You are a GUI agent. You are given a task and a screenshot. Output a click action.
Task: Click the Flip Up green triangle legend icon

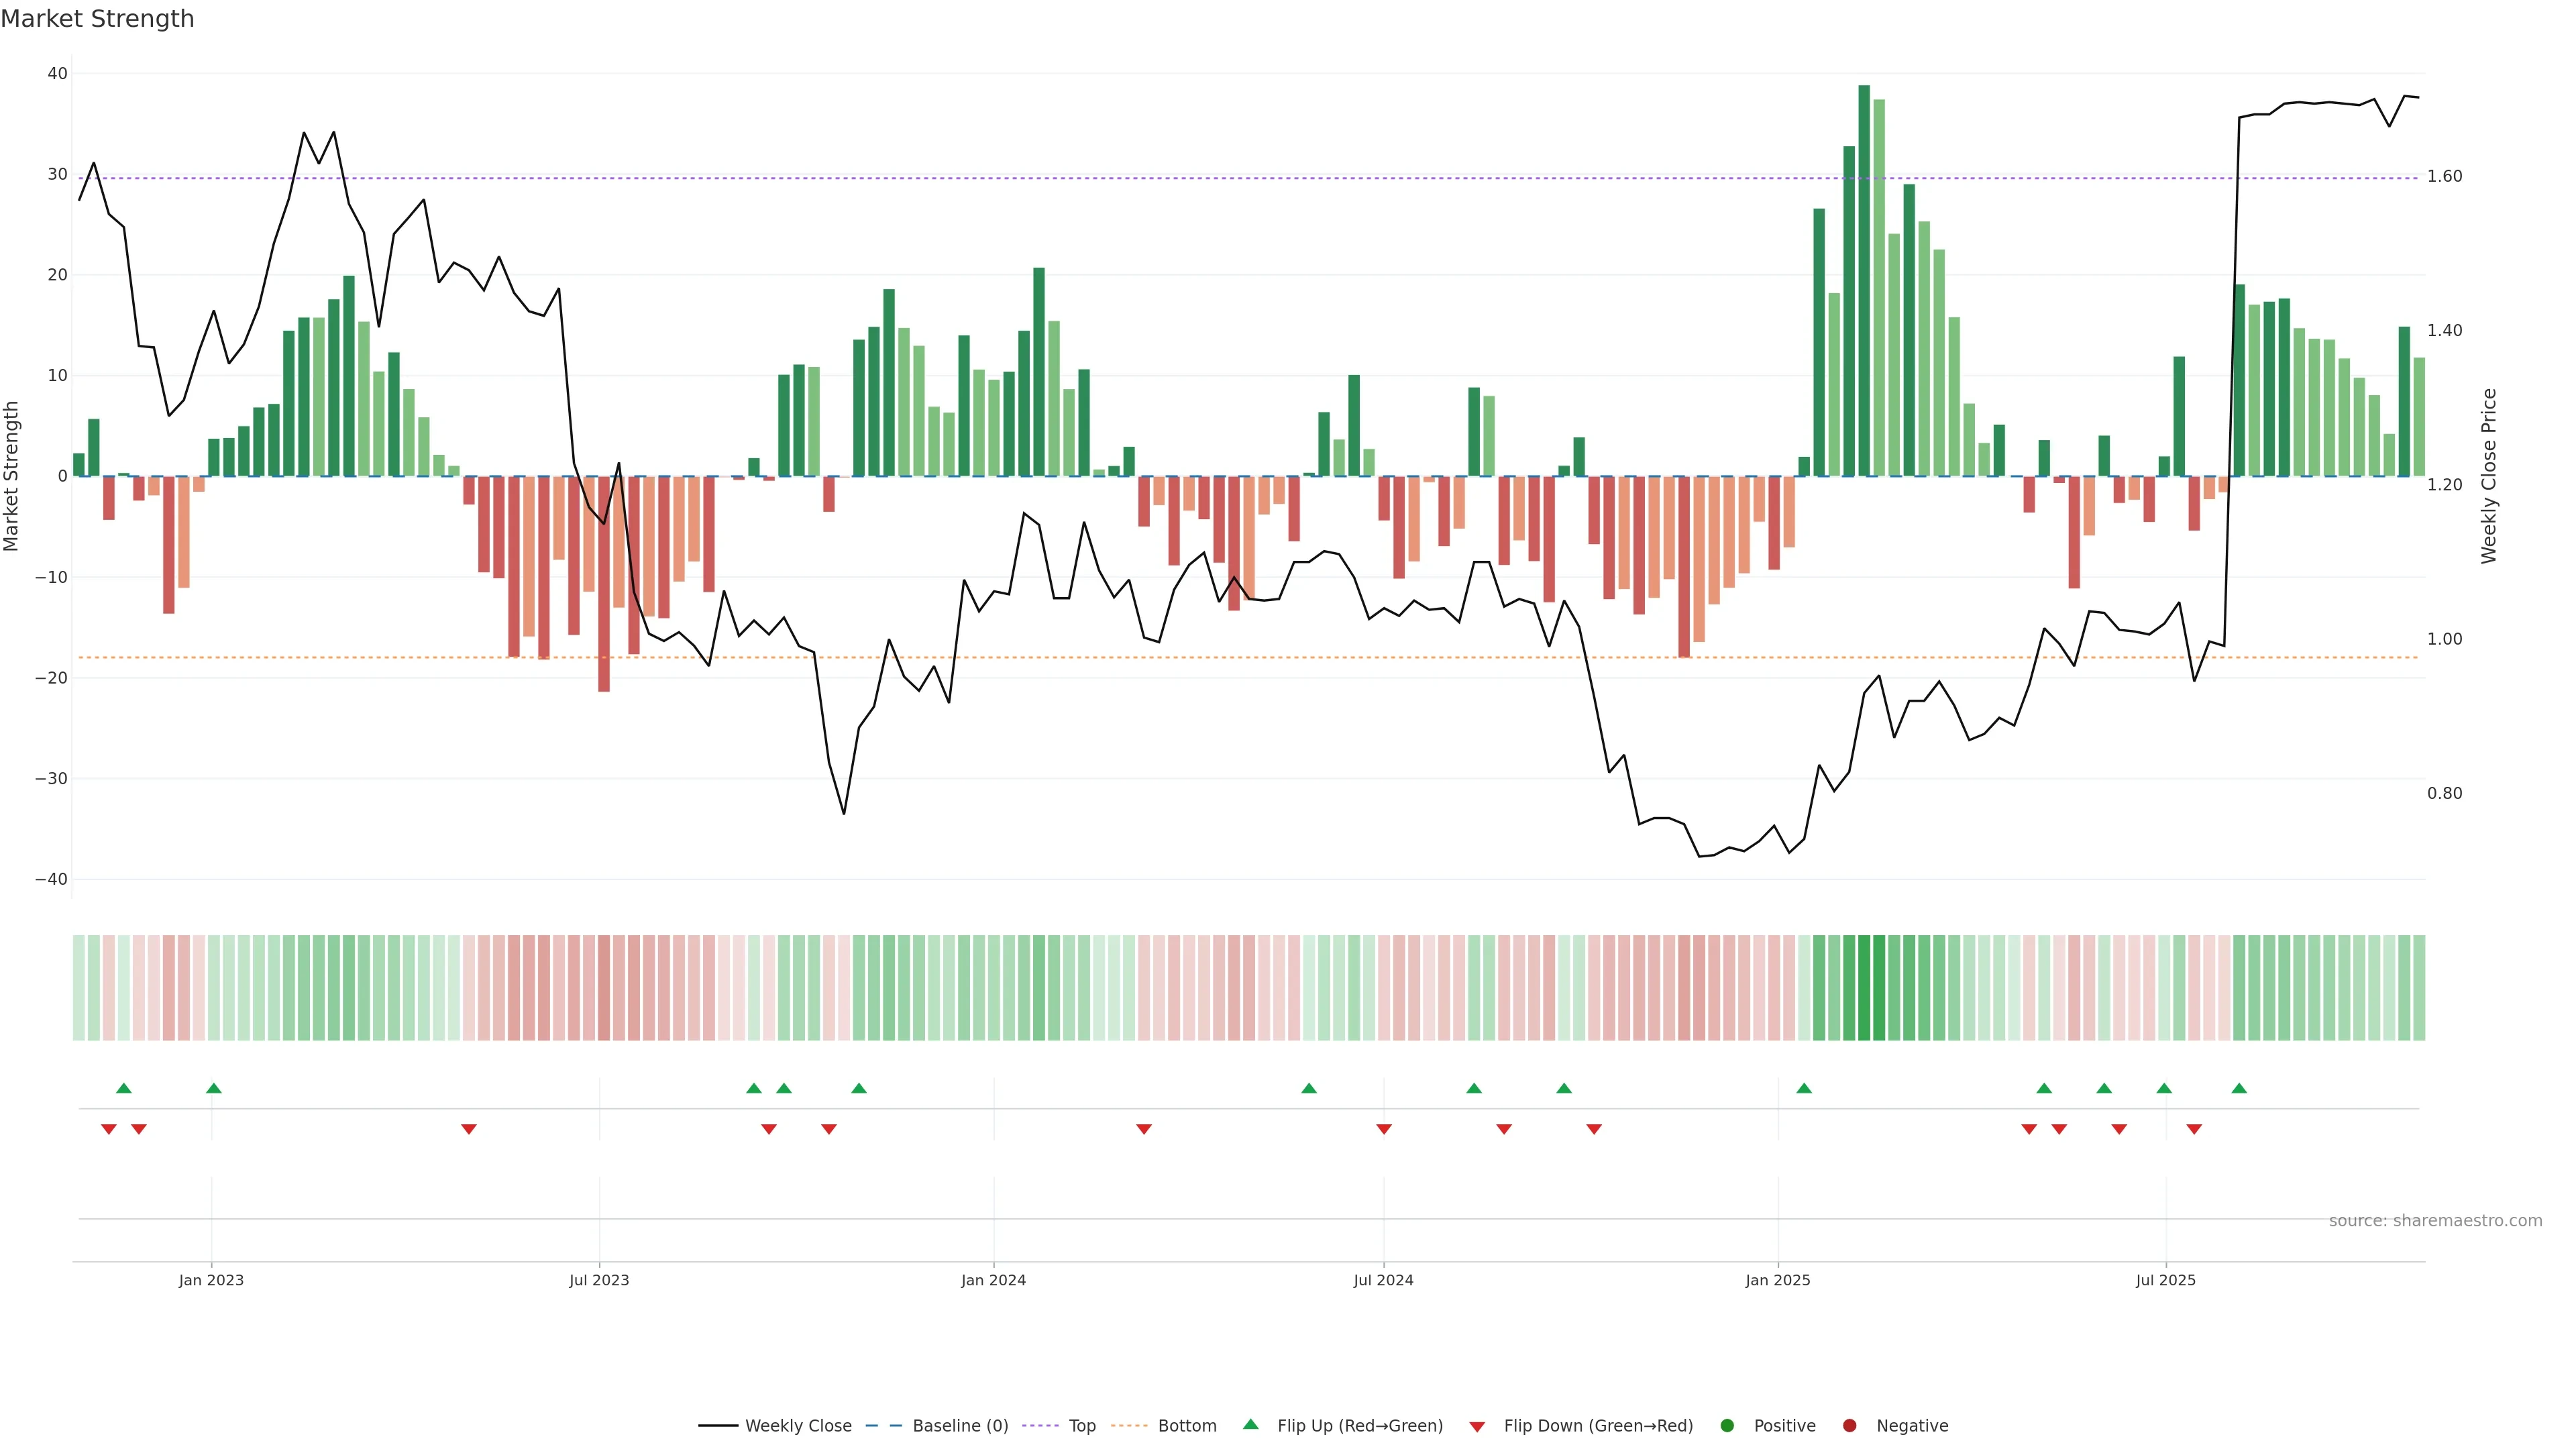1250,1424
